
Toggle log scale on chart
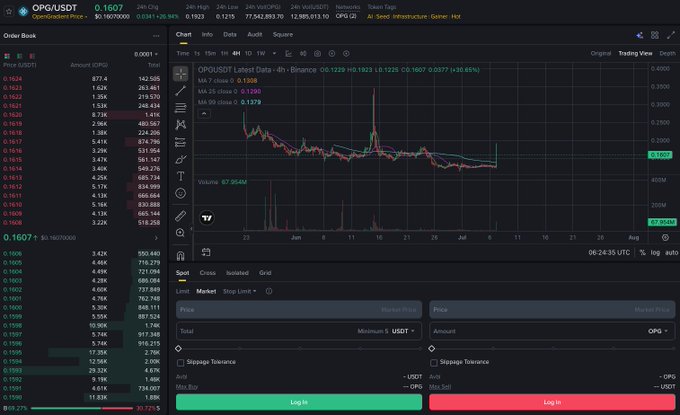click(x=655, y=252)
